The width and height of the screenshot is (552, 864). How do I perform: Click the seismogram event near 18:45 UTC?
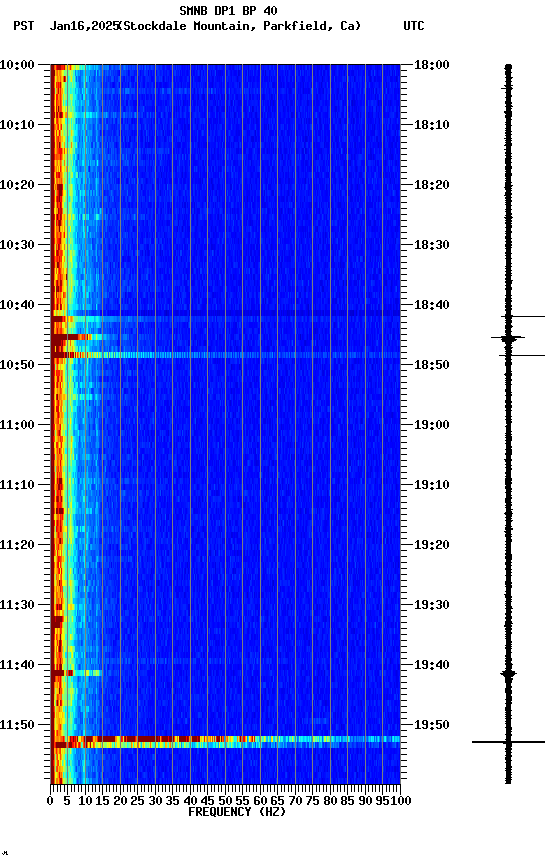point(508,337)
